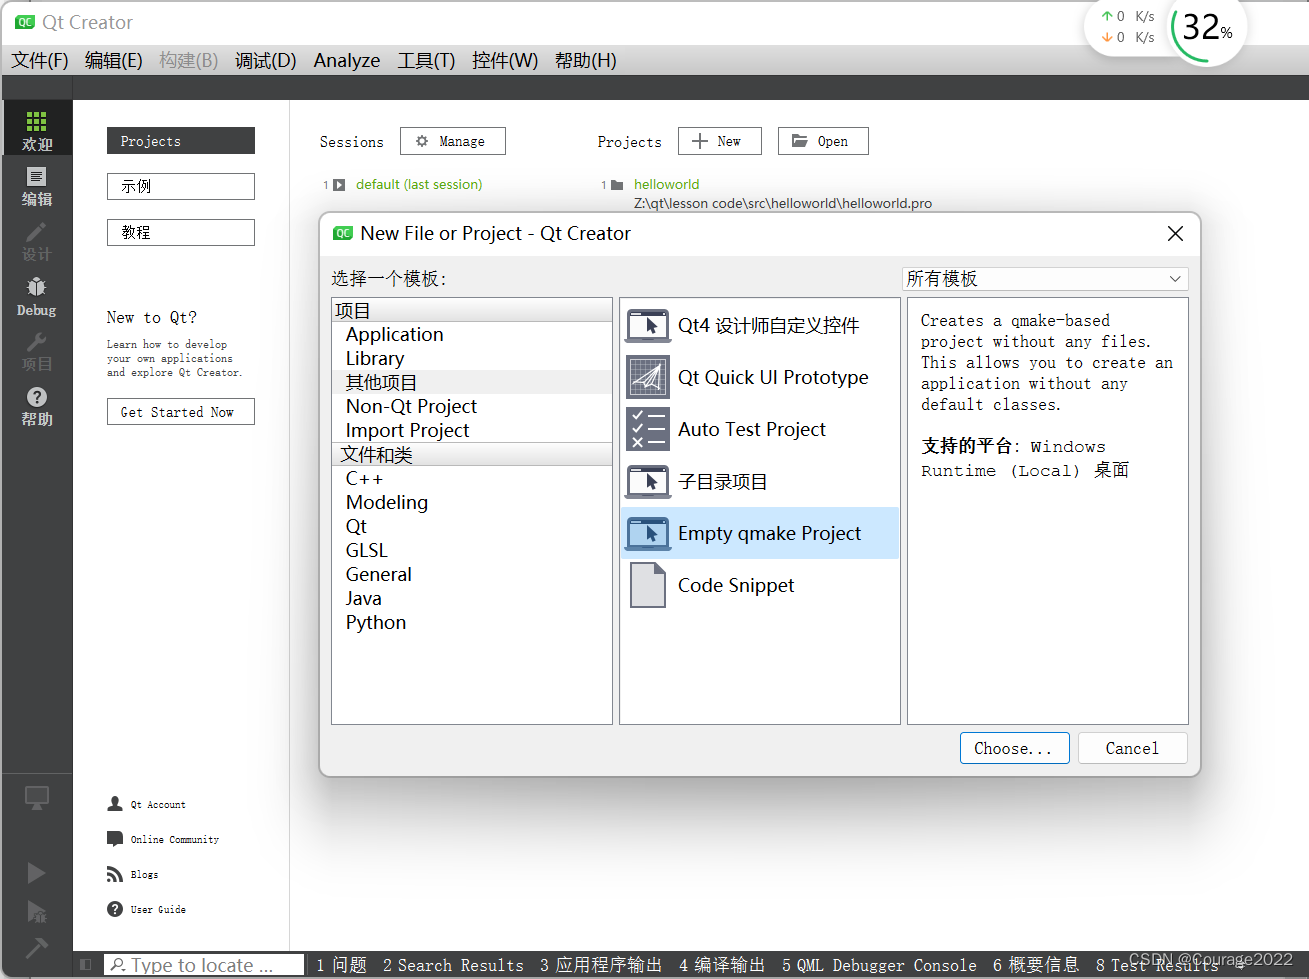Select Qt Quick UI Prototype template
Image resolution: width=1309 pixels, height=979 pixels.
(x=760, y=377)
